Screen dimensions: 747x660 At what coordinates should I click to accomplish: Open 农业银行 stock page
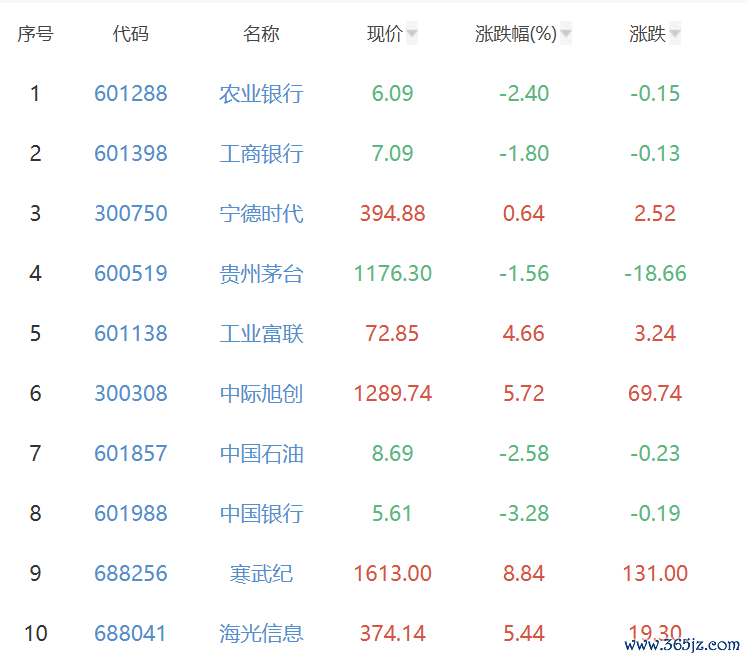point(261,93)
